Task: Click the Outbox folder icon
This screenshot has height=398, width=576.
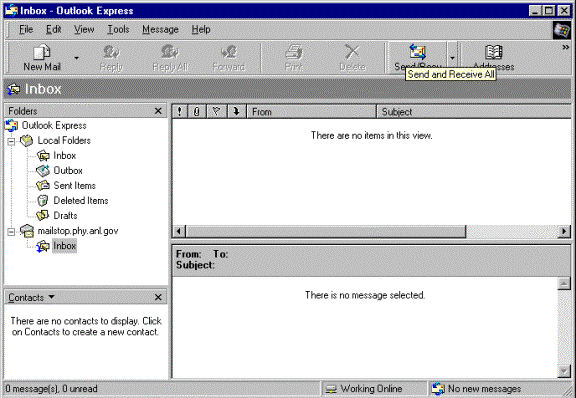Action: click(43, 171)
